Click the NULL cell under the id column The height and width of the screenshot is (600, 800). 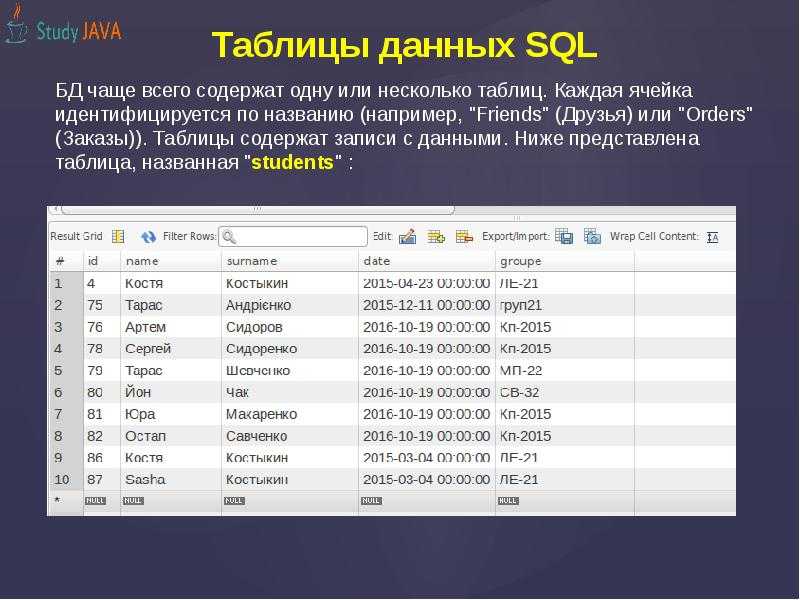[95, 501]
